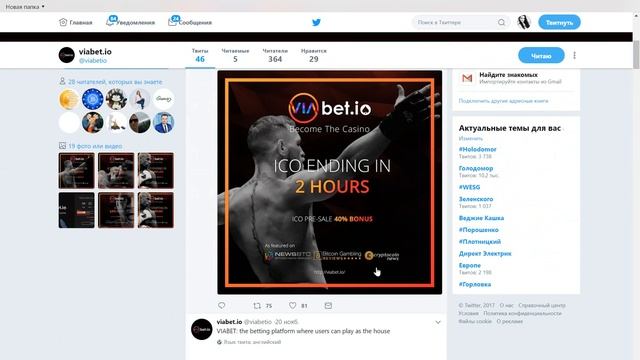
Task: Open the Gmail contacts import icon
Action: pos(467,78)
